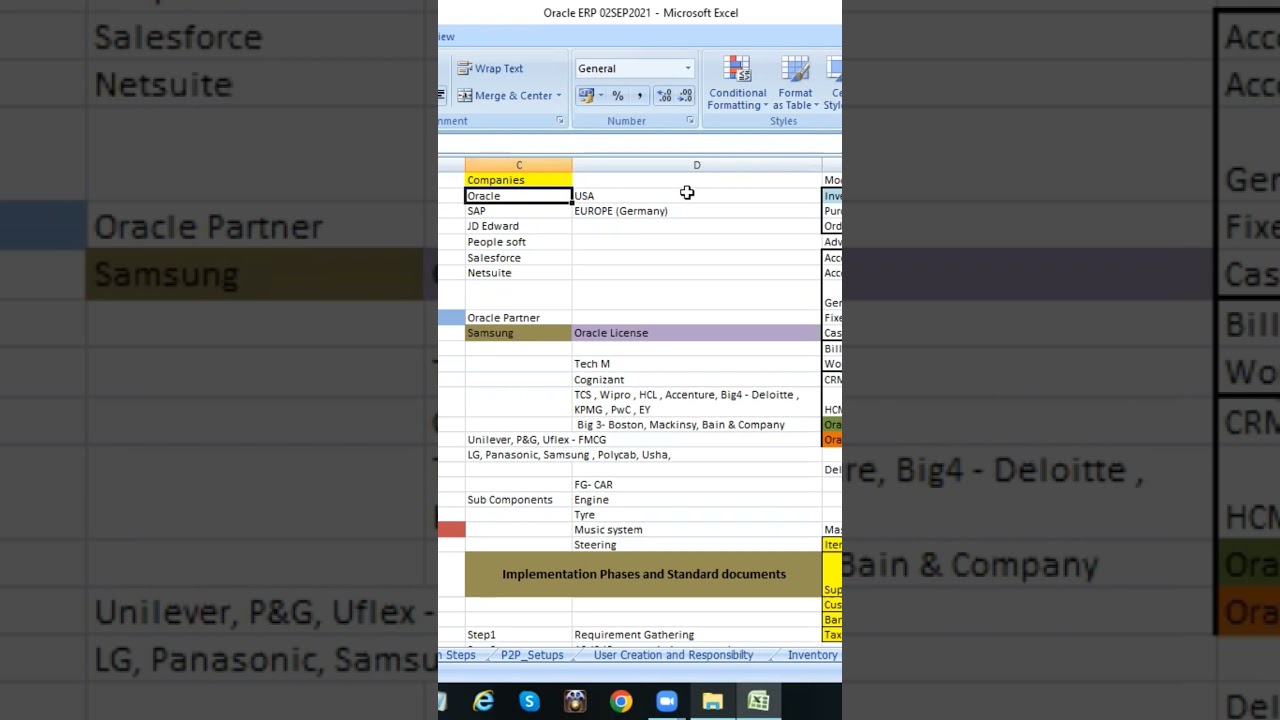1280x720 pixels.
Task: Apply Comma Style format
Action: (x=640, y=96)
